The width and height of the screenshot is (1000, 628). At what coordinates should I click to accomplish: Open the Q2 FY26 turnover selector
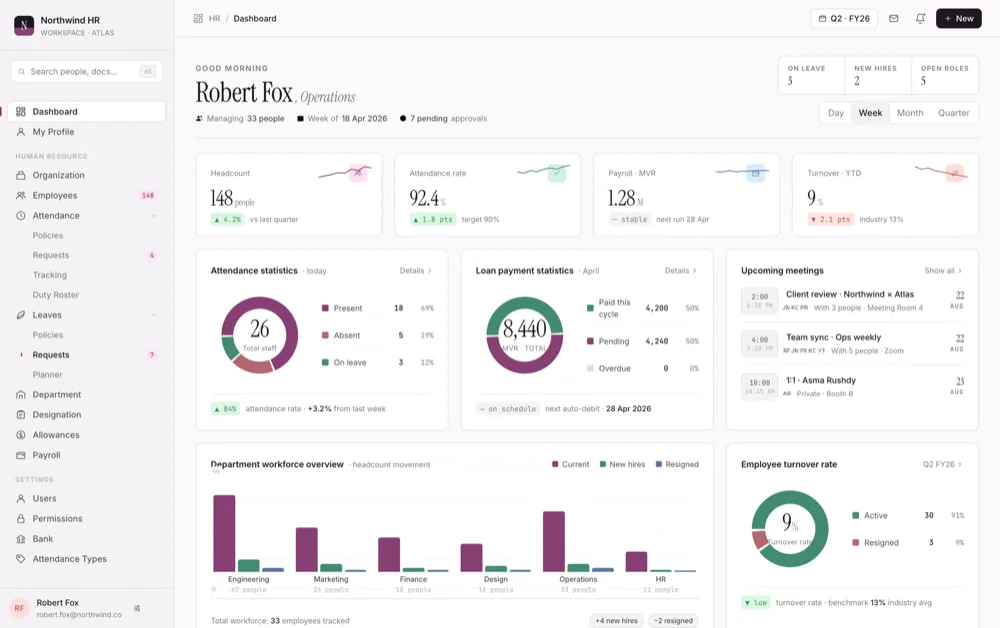coord(943,464)
